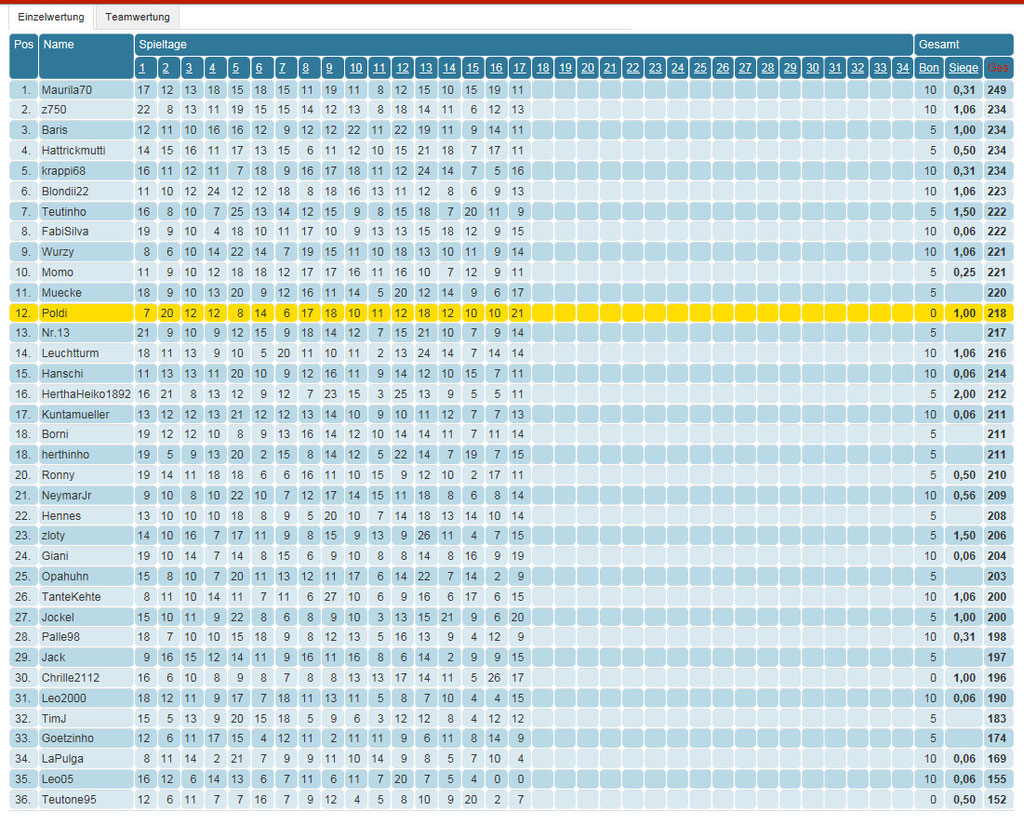Select the Einzelwertung tab
1024x824 pixels.
pos(51,17)
